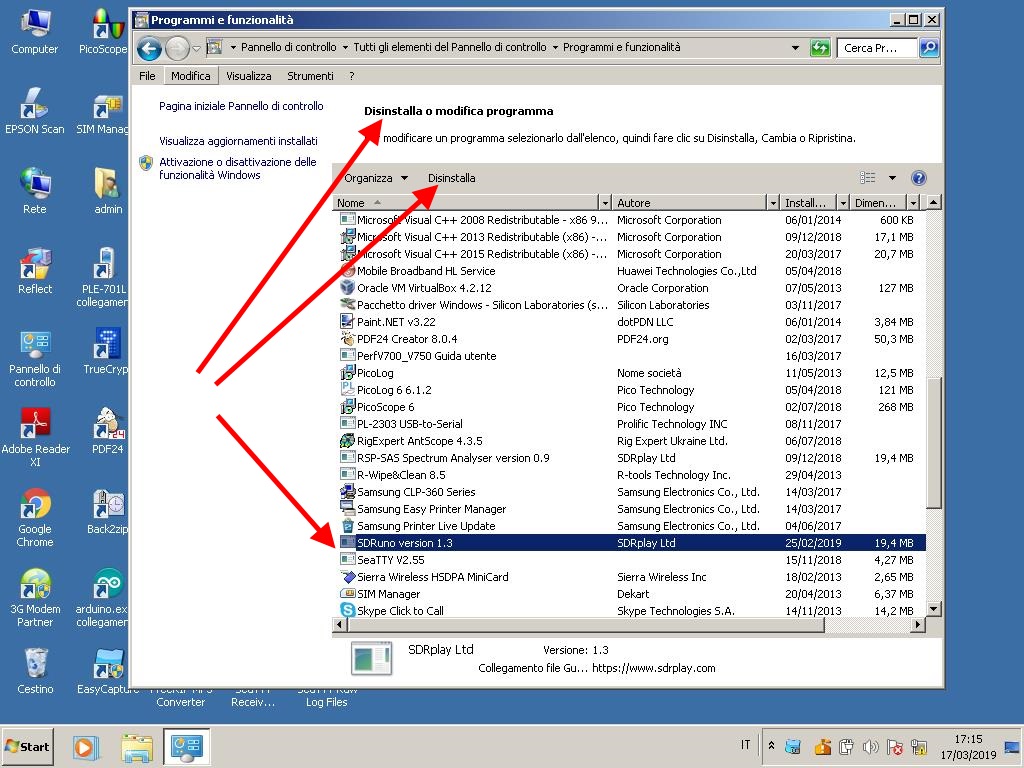Open the view options dropdown arrow
1024x768 pixels.
pyautogui.click(x=892, y=178)
